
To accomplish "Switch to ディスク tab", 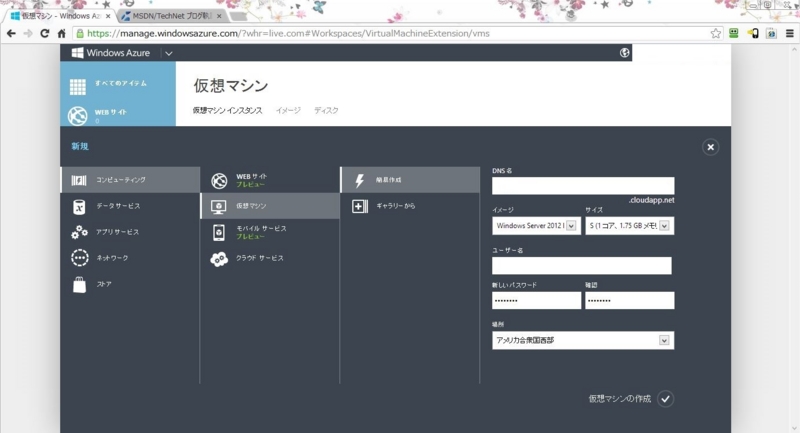I will point(326,110).
